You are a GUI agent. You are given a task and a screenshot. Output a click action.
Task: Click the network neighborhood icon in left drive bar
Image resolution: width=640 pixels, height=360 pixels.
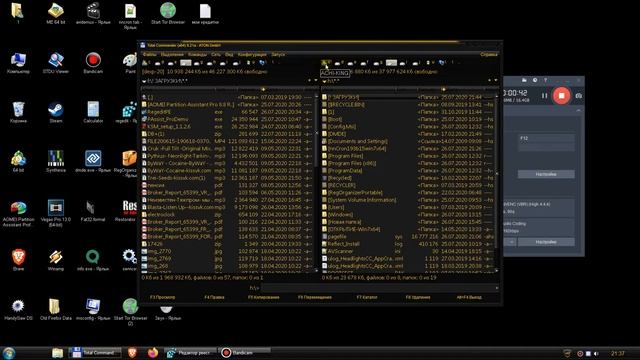point(262,63)
